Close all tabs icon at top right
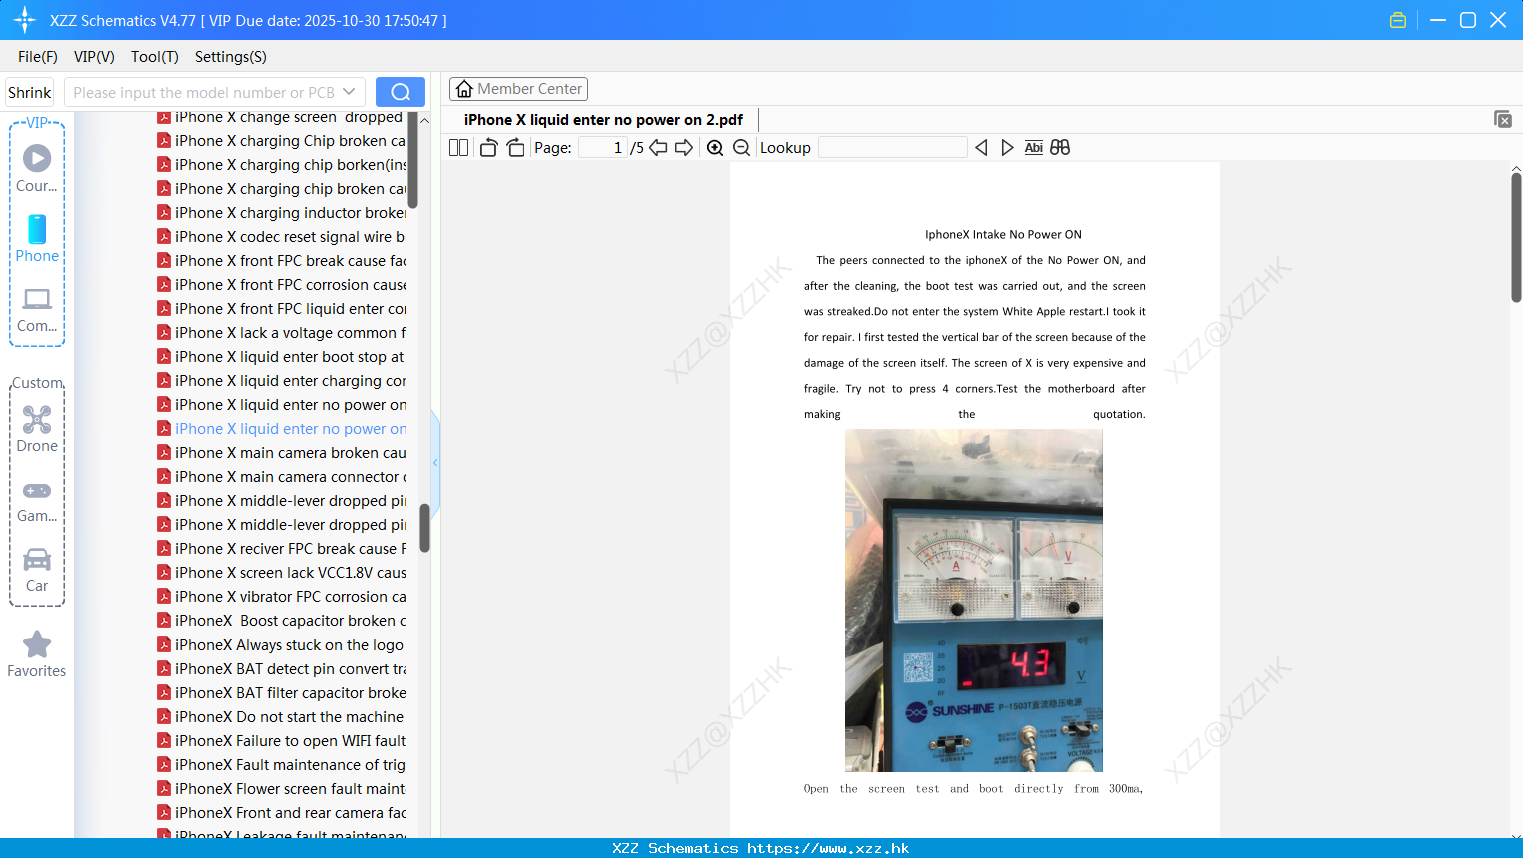Screen dimensions: 1523x858 click(x=1502, y=119)
